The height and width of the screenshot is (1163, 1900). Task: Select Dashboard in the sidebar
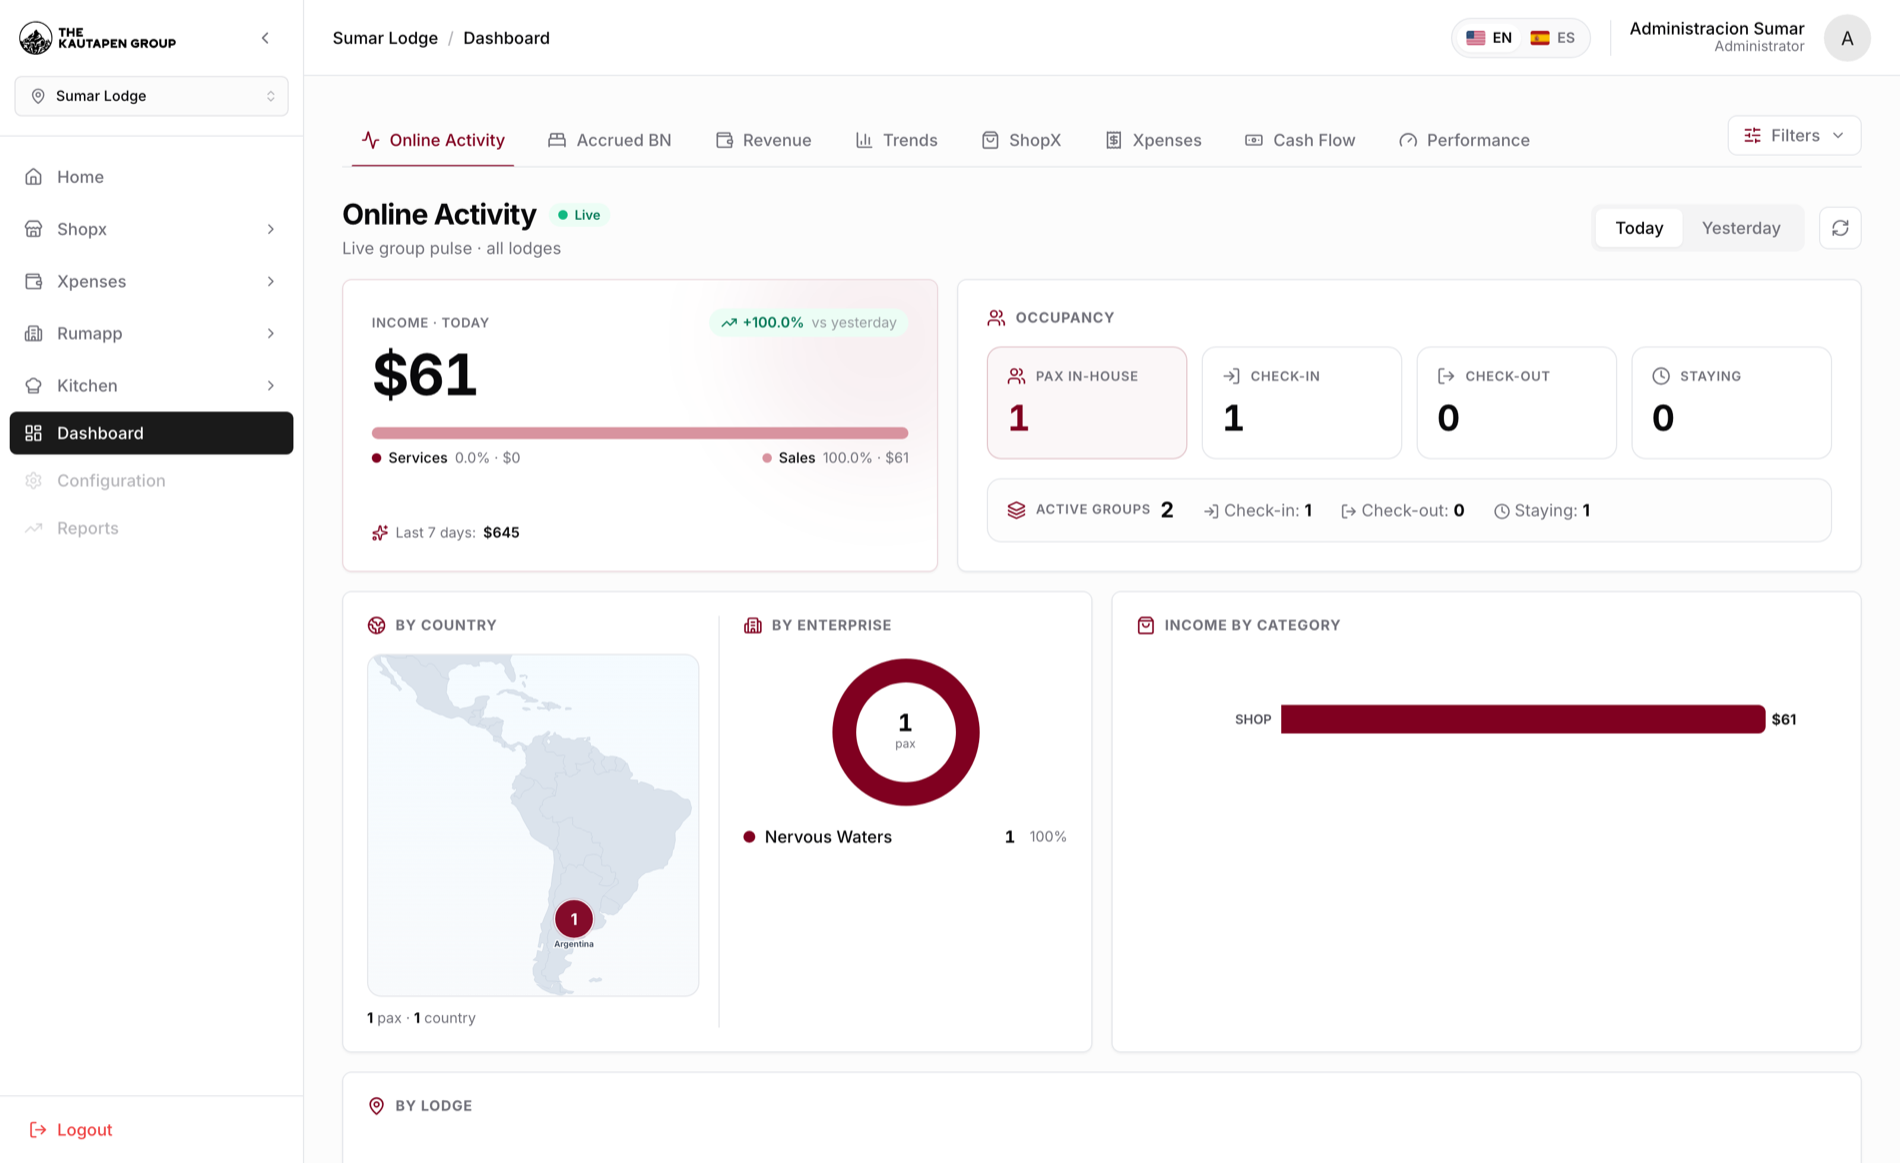click(152, 433)
